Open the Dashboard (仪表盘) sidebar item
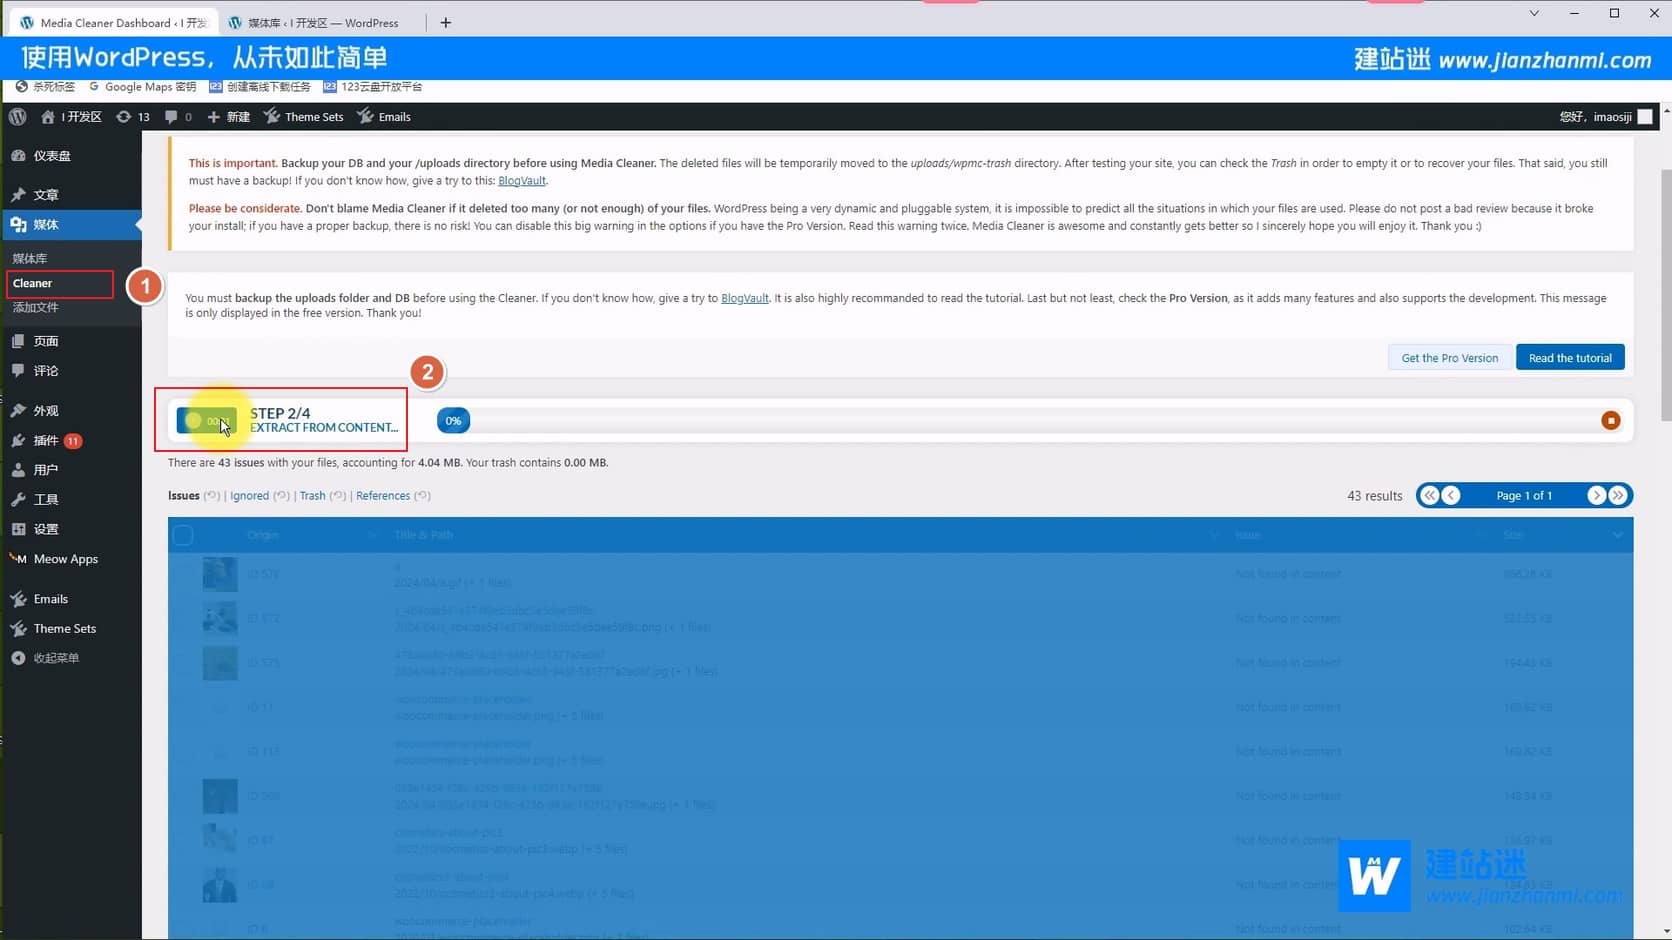 [x=51, y=156]
